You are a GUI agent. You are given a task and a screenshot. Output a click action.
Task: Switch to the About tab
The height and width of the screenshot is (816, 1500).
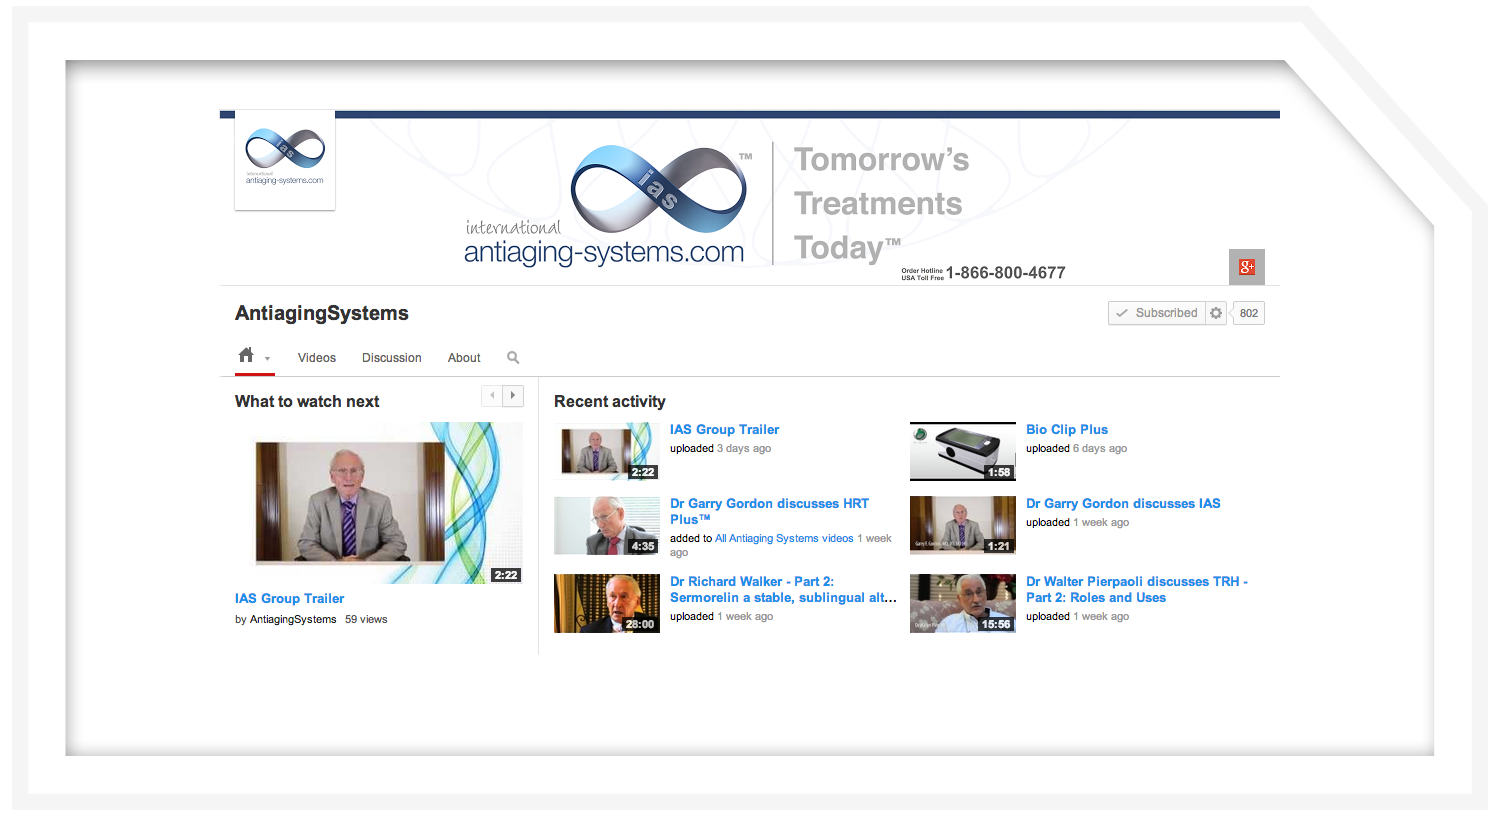464,358
